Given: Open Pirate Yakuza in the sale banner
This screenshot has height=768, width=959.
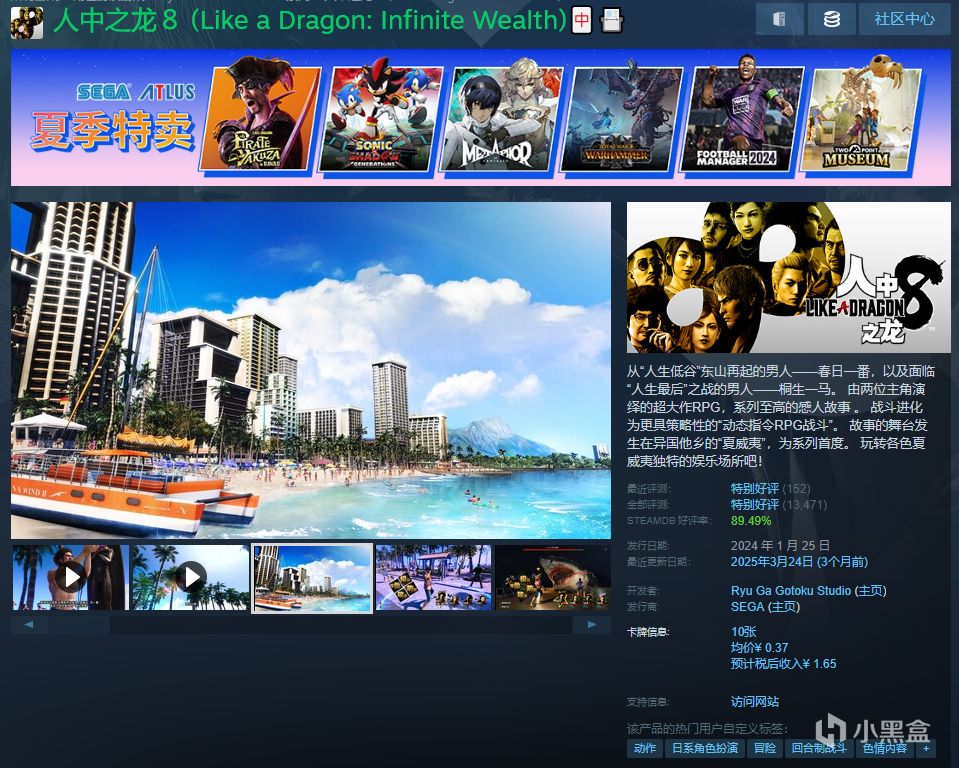Looking at the screenshot, I should [x=261, y=117].
